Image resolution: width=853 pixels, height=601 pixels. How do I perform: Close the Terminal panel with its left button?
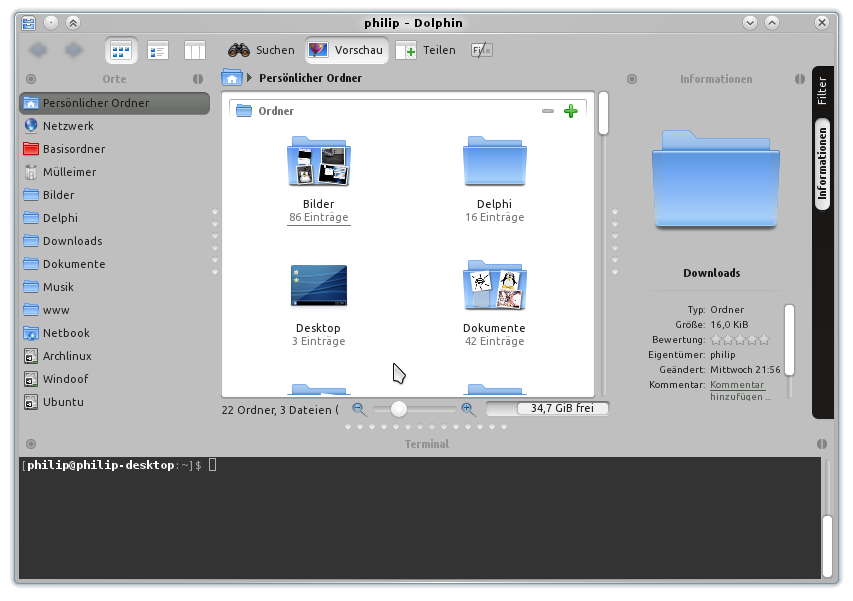31,444
